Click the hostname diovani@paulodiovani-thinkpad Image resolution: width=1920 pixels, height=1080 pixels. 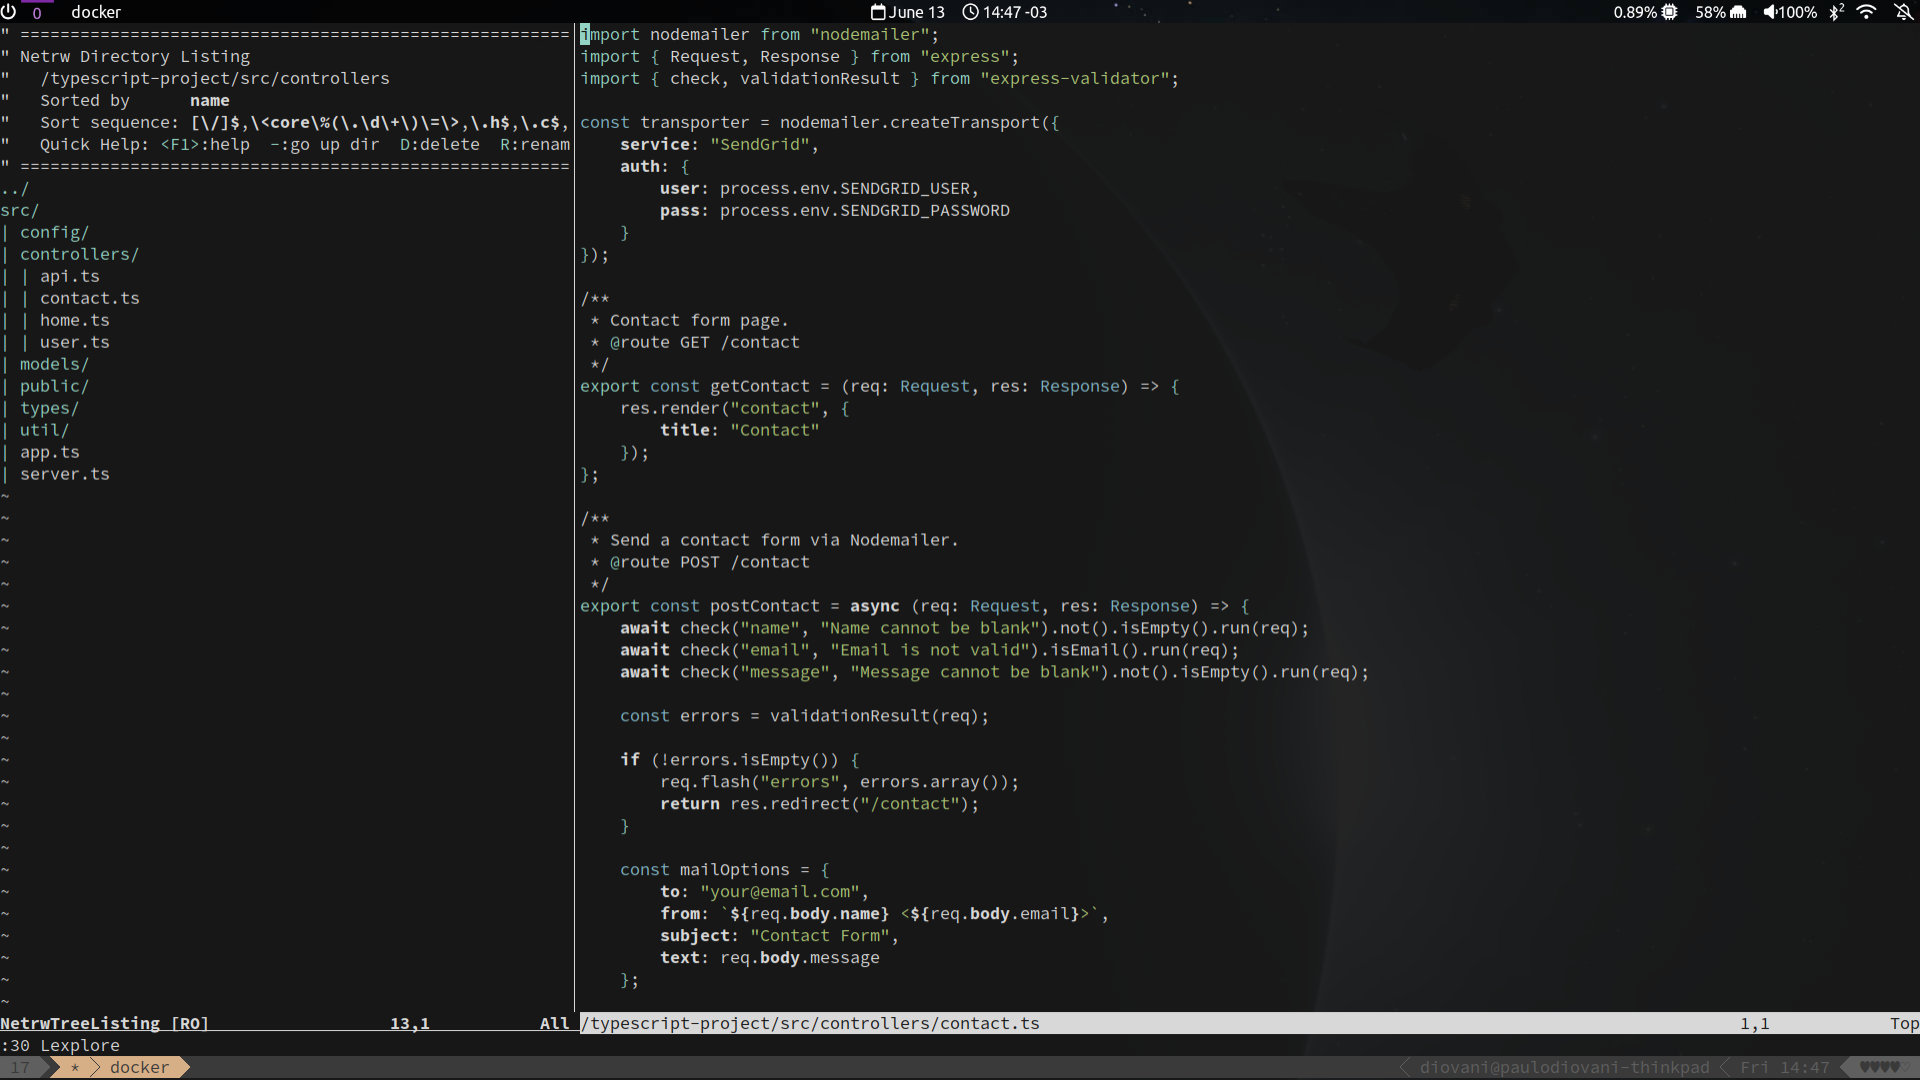[x=1565, y=1068]
